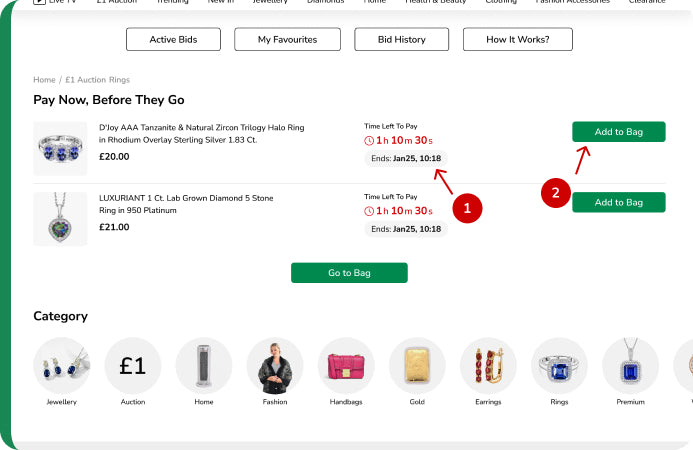693x450 pixels.
Task: Add the Tanzanite Trilogy ring to bag
Action: click(x=619, y=132)
